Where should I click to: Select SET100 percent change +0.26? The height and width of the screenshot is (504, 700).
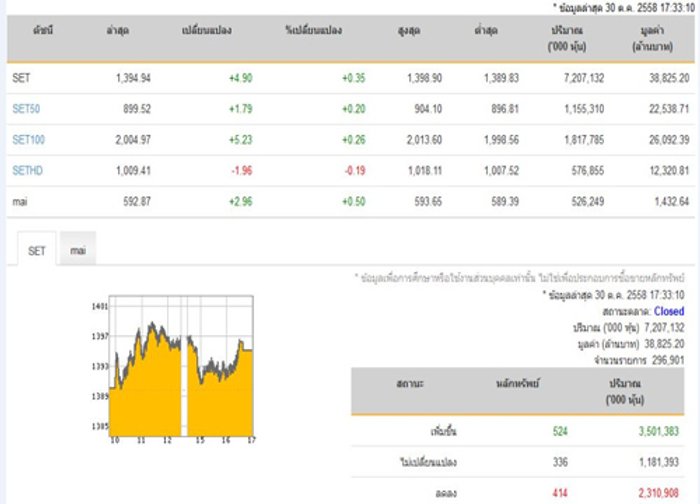point(354,140)
